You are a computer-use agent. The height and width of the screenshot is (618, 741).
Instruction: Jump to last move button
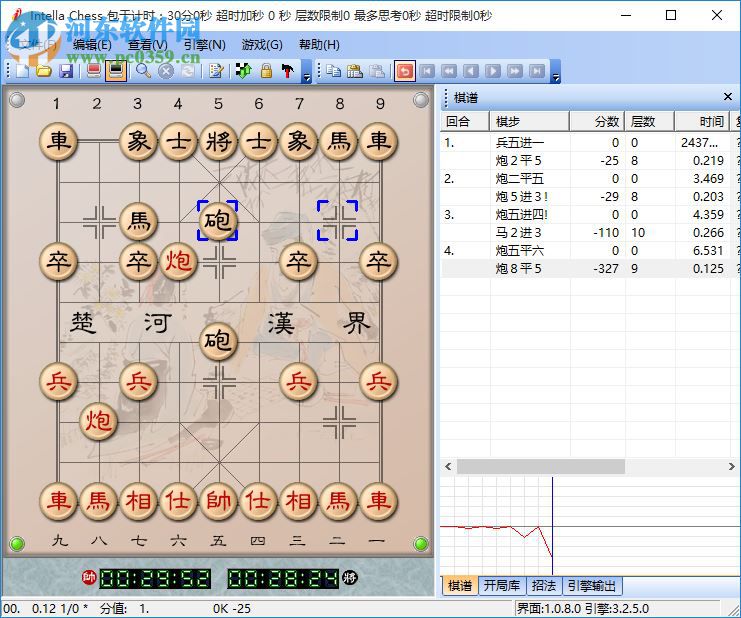point(536,71)
